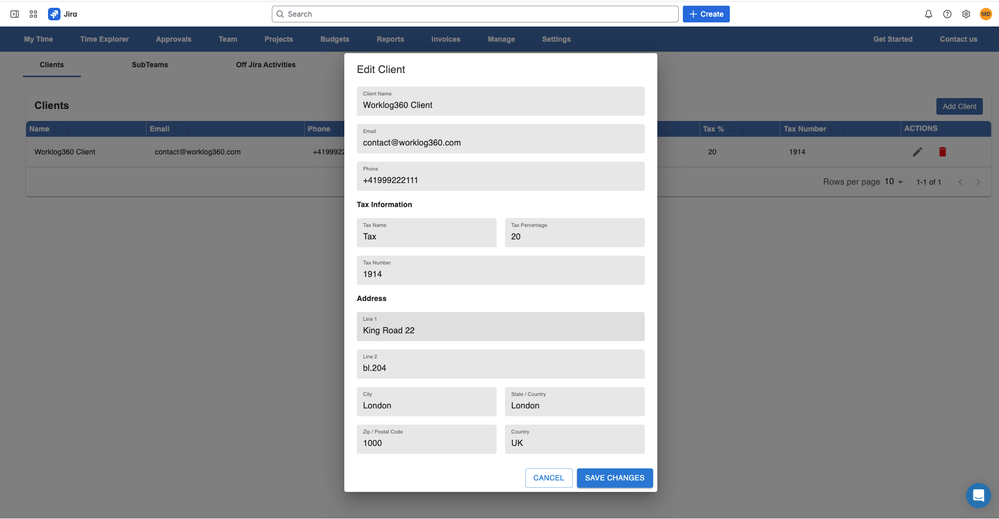Open the Budgets menu item
The image size is (999, 519).
coord(334,39)
